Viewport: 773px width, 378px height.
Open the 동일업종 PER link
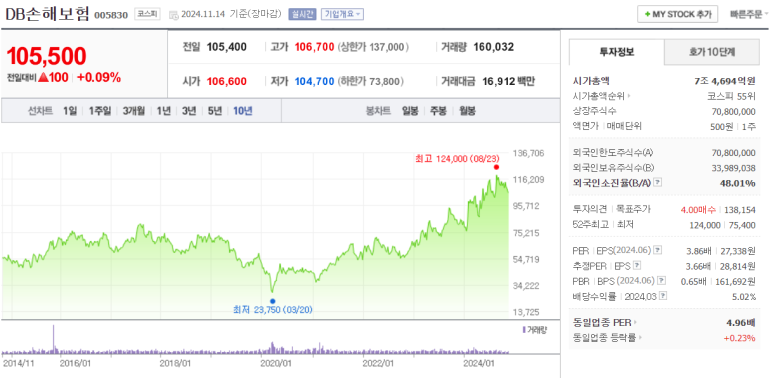coord(604,323)
